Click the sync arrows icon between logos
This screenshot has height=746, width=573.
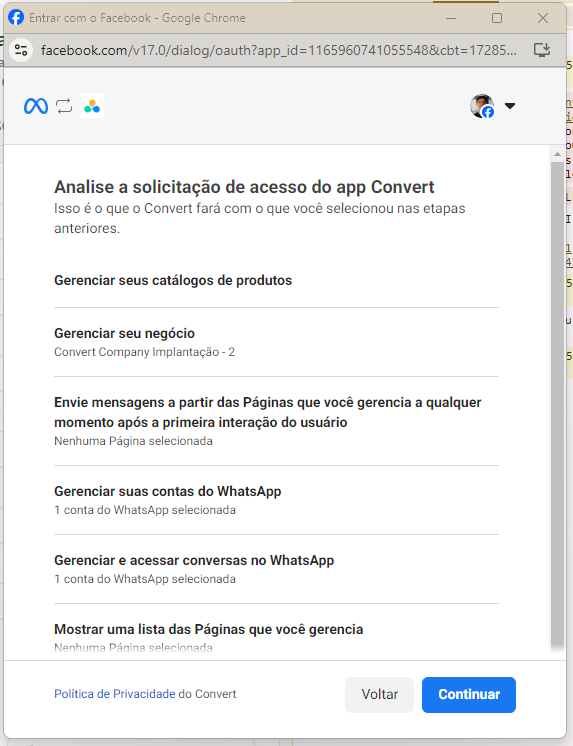64,106
